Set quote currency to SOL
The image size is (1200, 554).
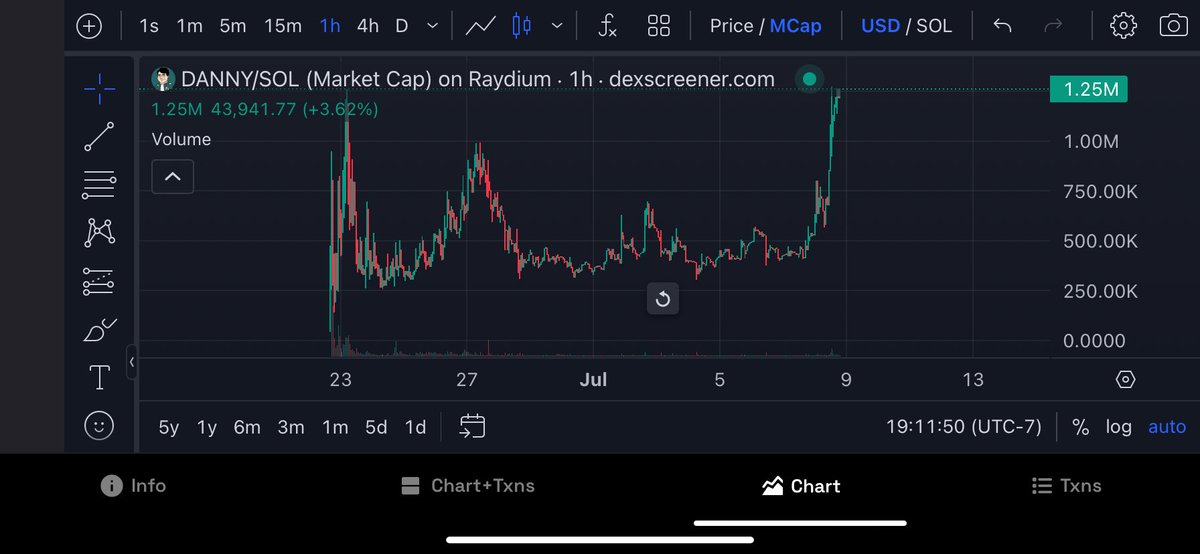pyautogui.click(x=935, y=26)
